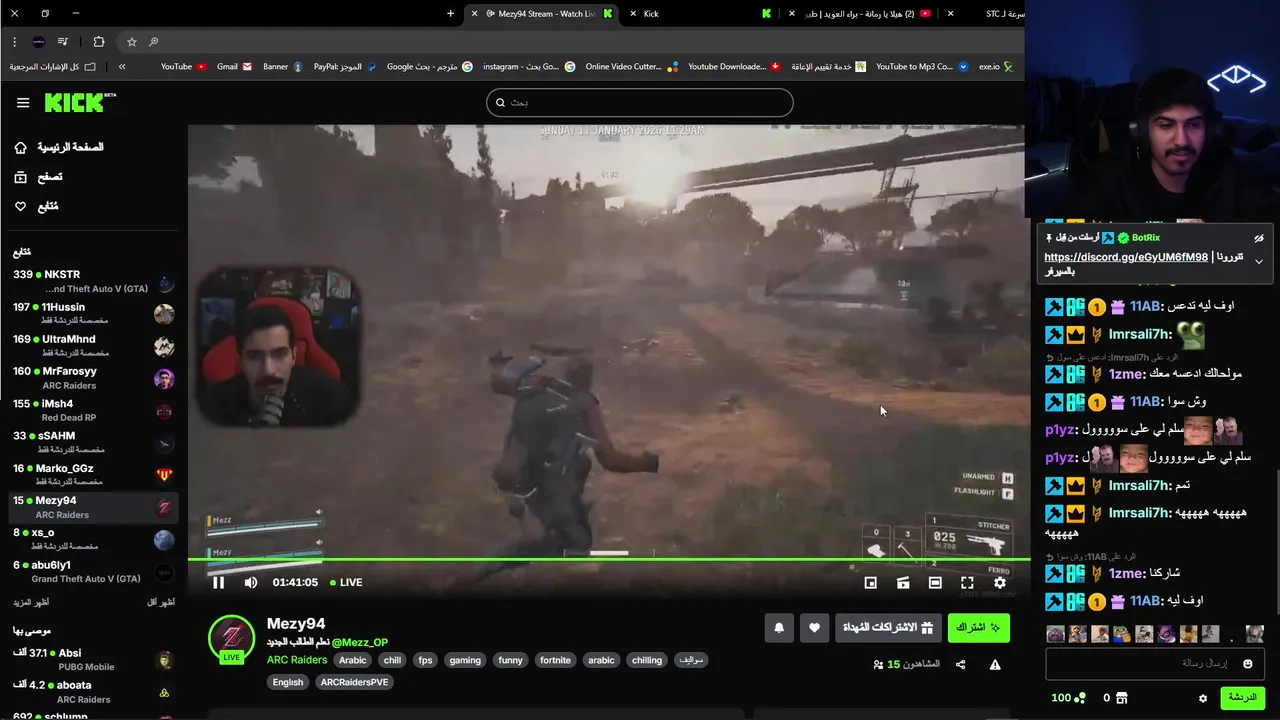
Task: Follow Mezy94 with the heart button
Action: coord(814,627)
